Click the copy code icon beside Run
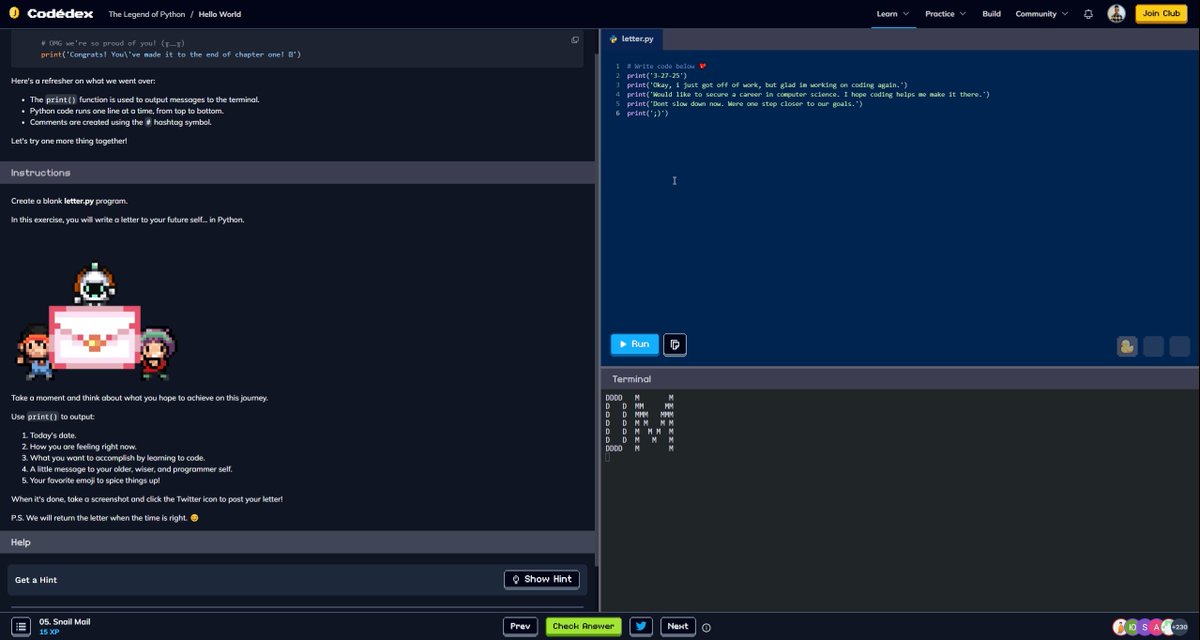Viewport: 1200px width, 640px height. [x=675, y=344]
